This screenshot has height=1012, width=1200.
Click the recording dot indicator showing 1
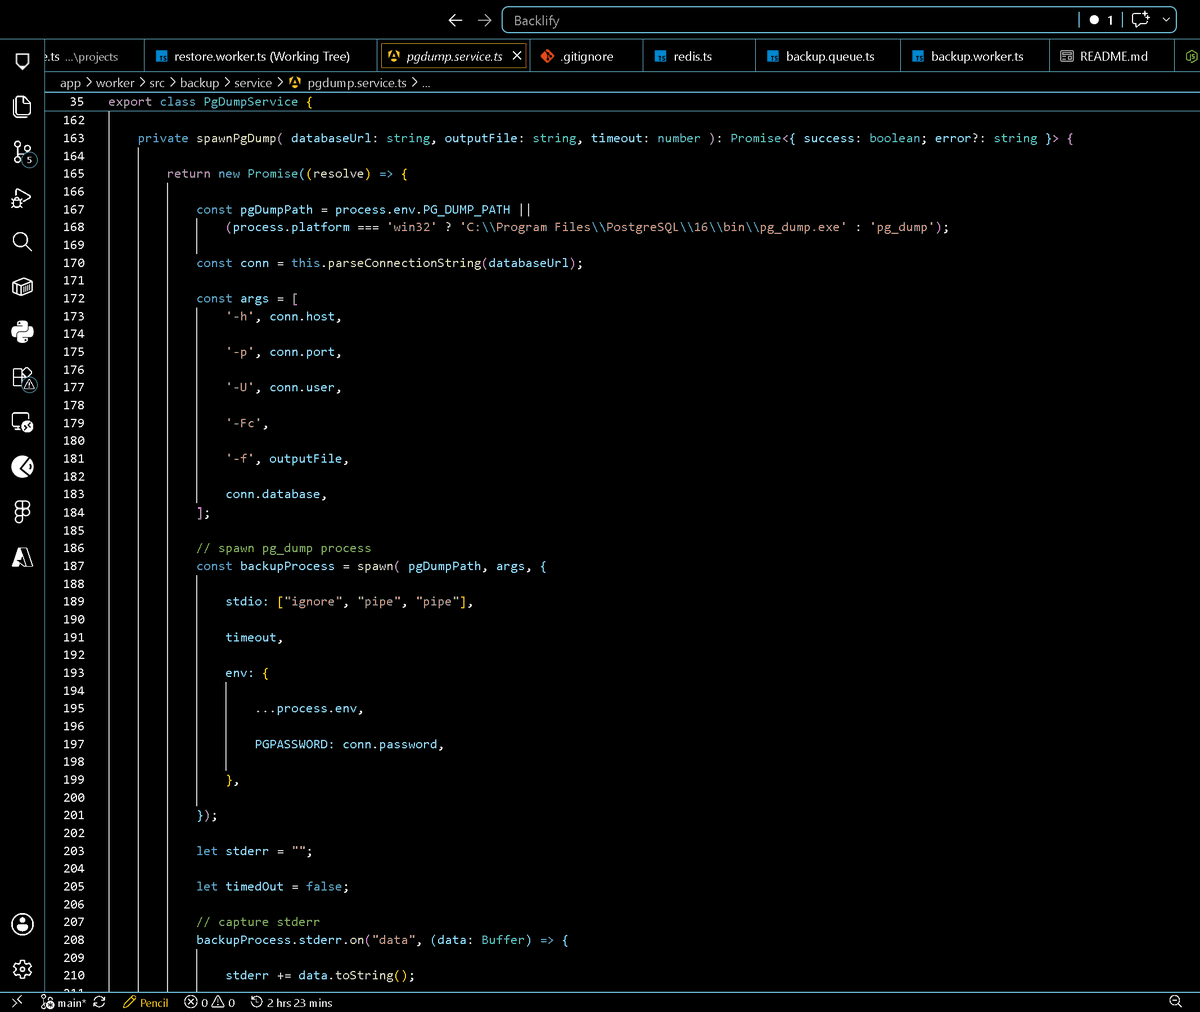click(1101, 20)
